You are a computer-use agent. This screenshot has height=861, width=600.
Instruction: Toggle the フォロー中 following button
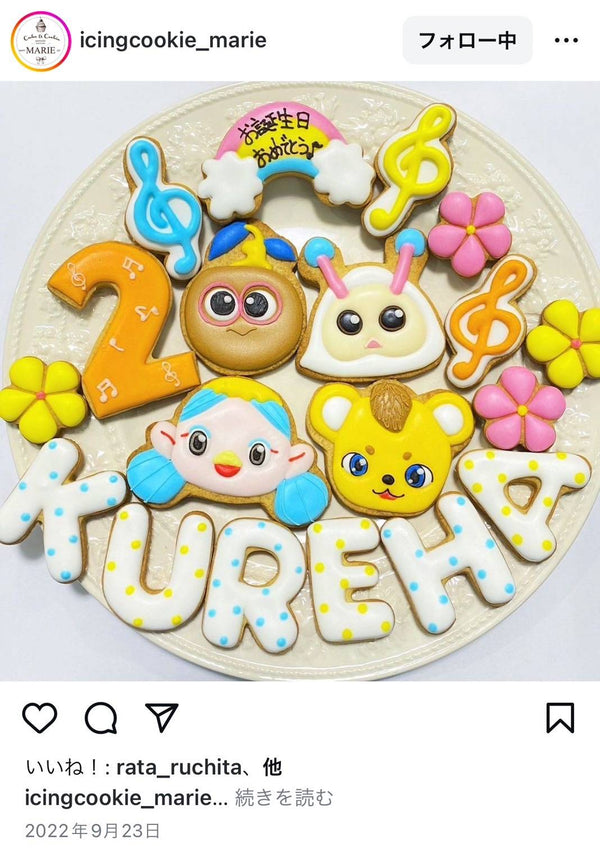click(468, 40)
